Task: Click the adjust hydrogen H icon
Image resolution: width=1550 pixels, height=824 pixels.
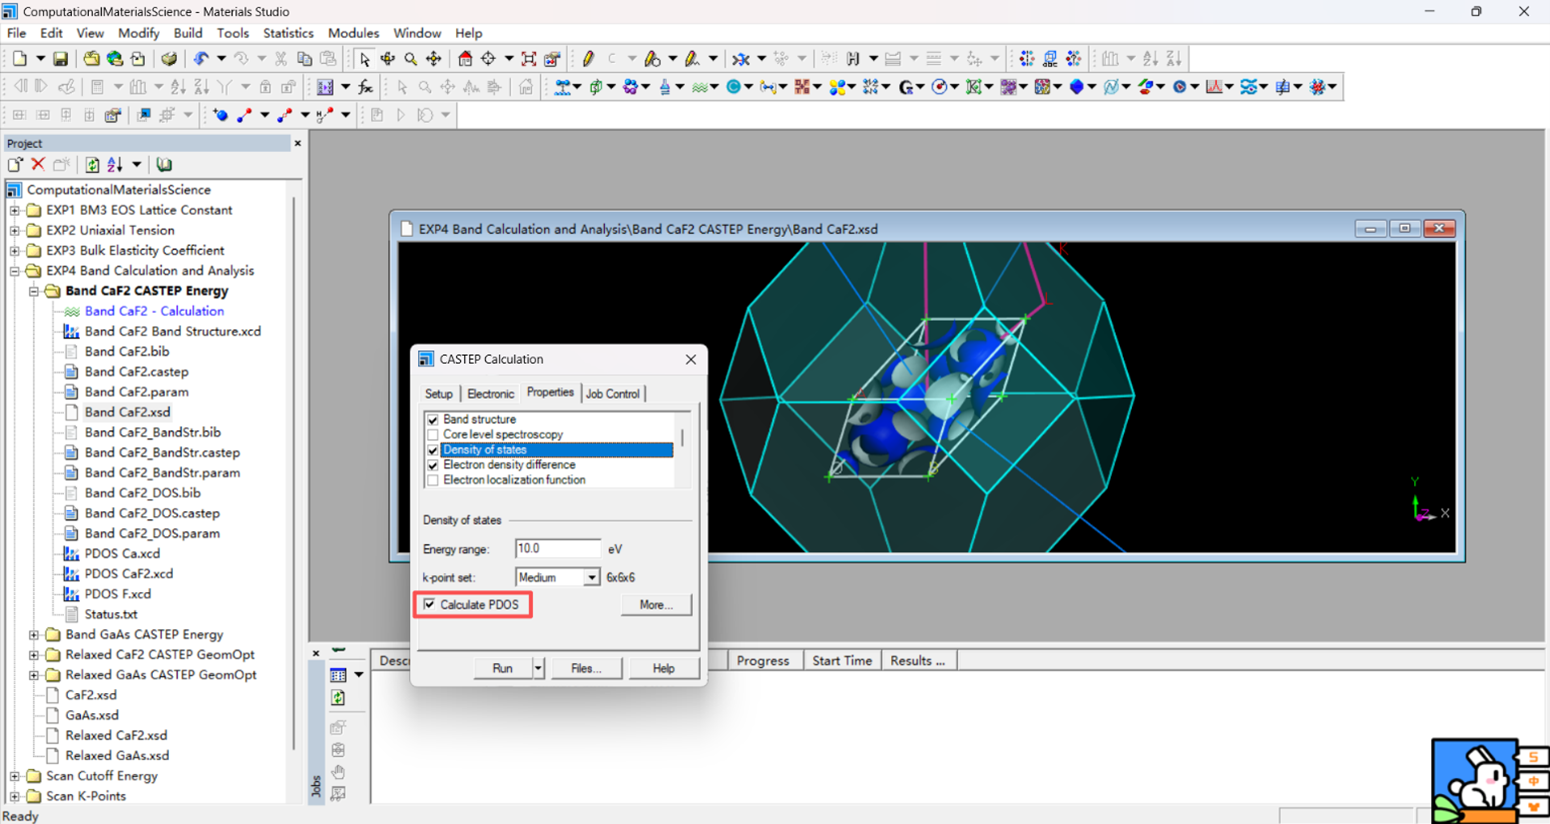Action: (x=853, y=59)
